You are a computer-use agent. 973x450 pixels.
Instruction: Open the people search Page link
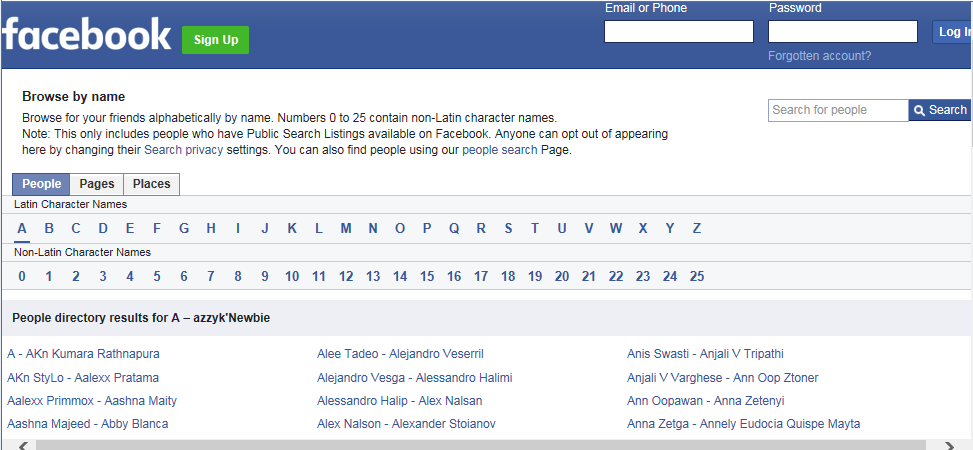tap(499, 150)
